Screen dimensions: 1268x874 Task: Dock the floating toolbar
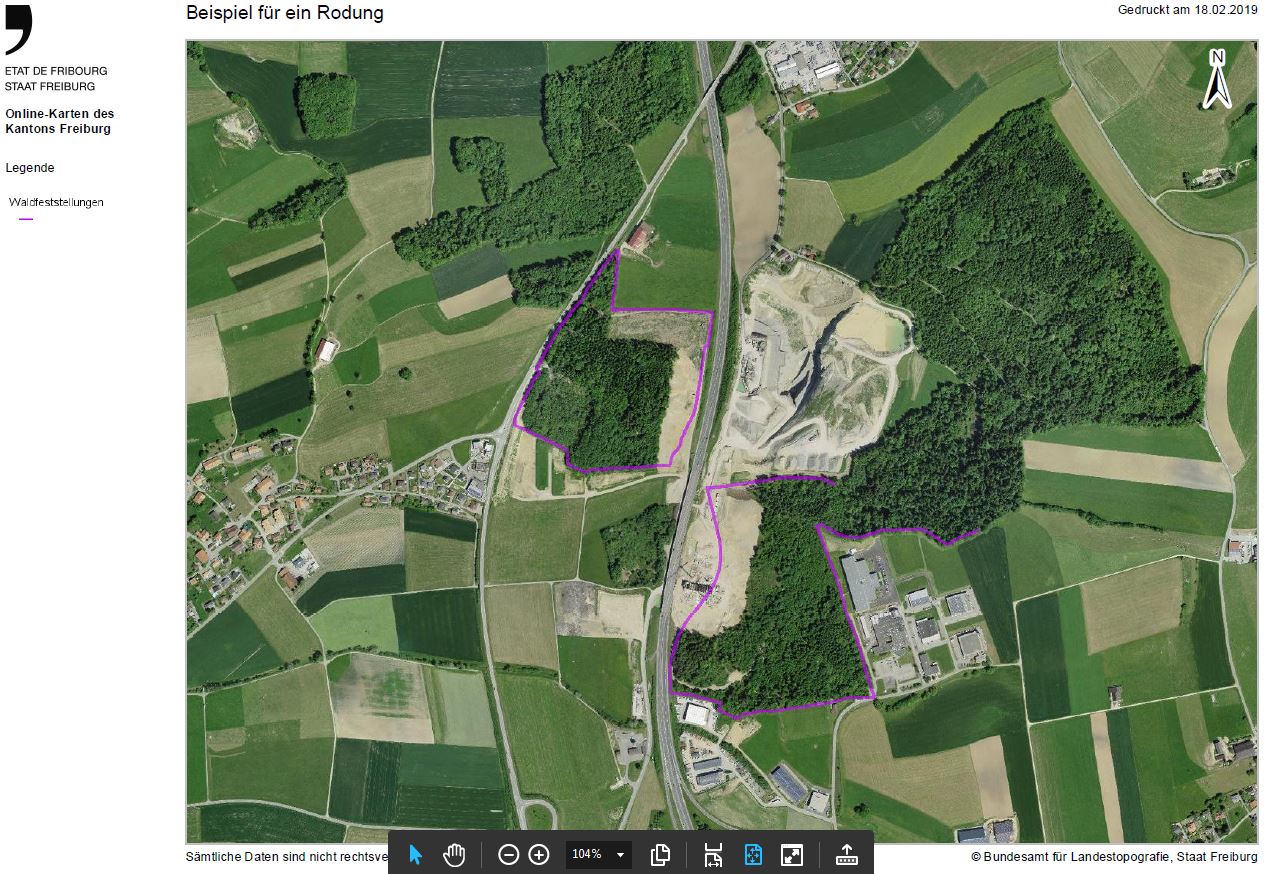pos(846,855)
